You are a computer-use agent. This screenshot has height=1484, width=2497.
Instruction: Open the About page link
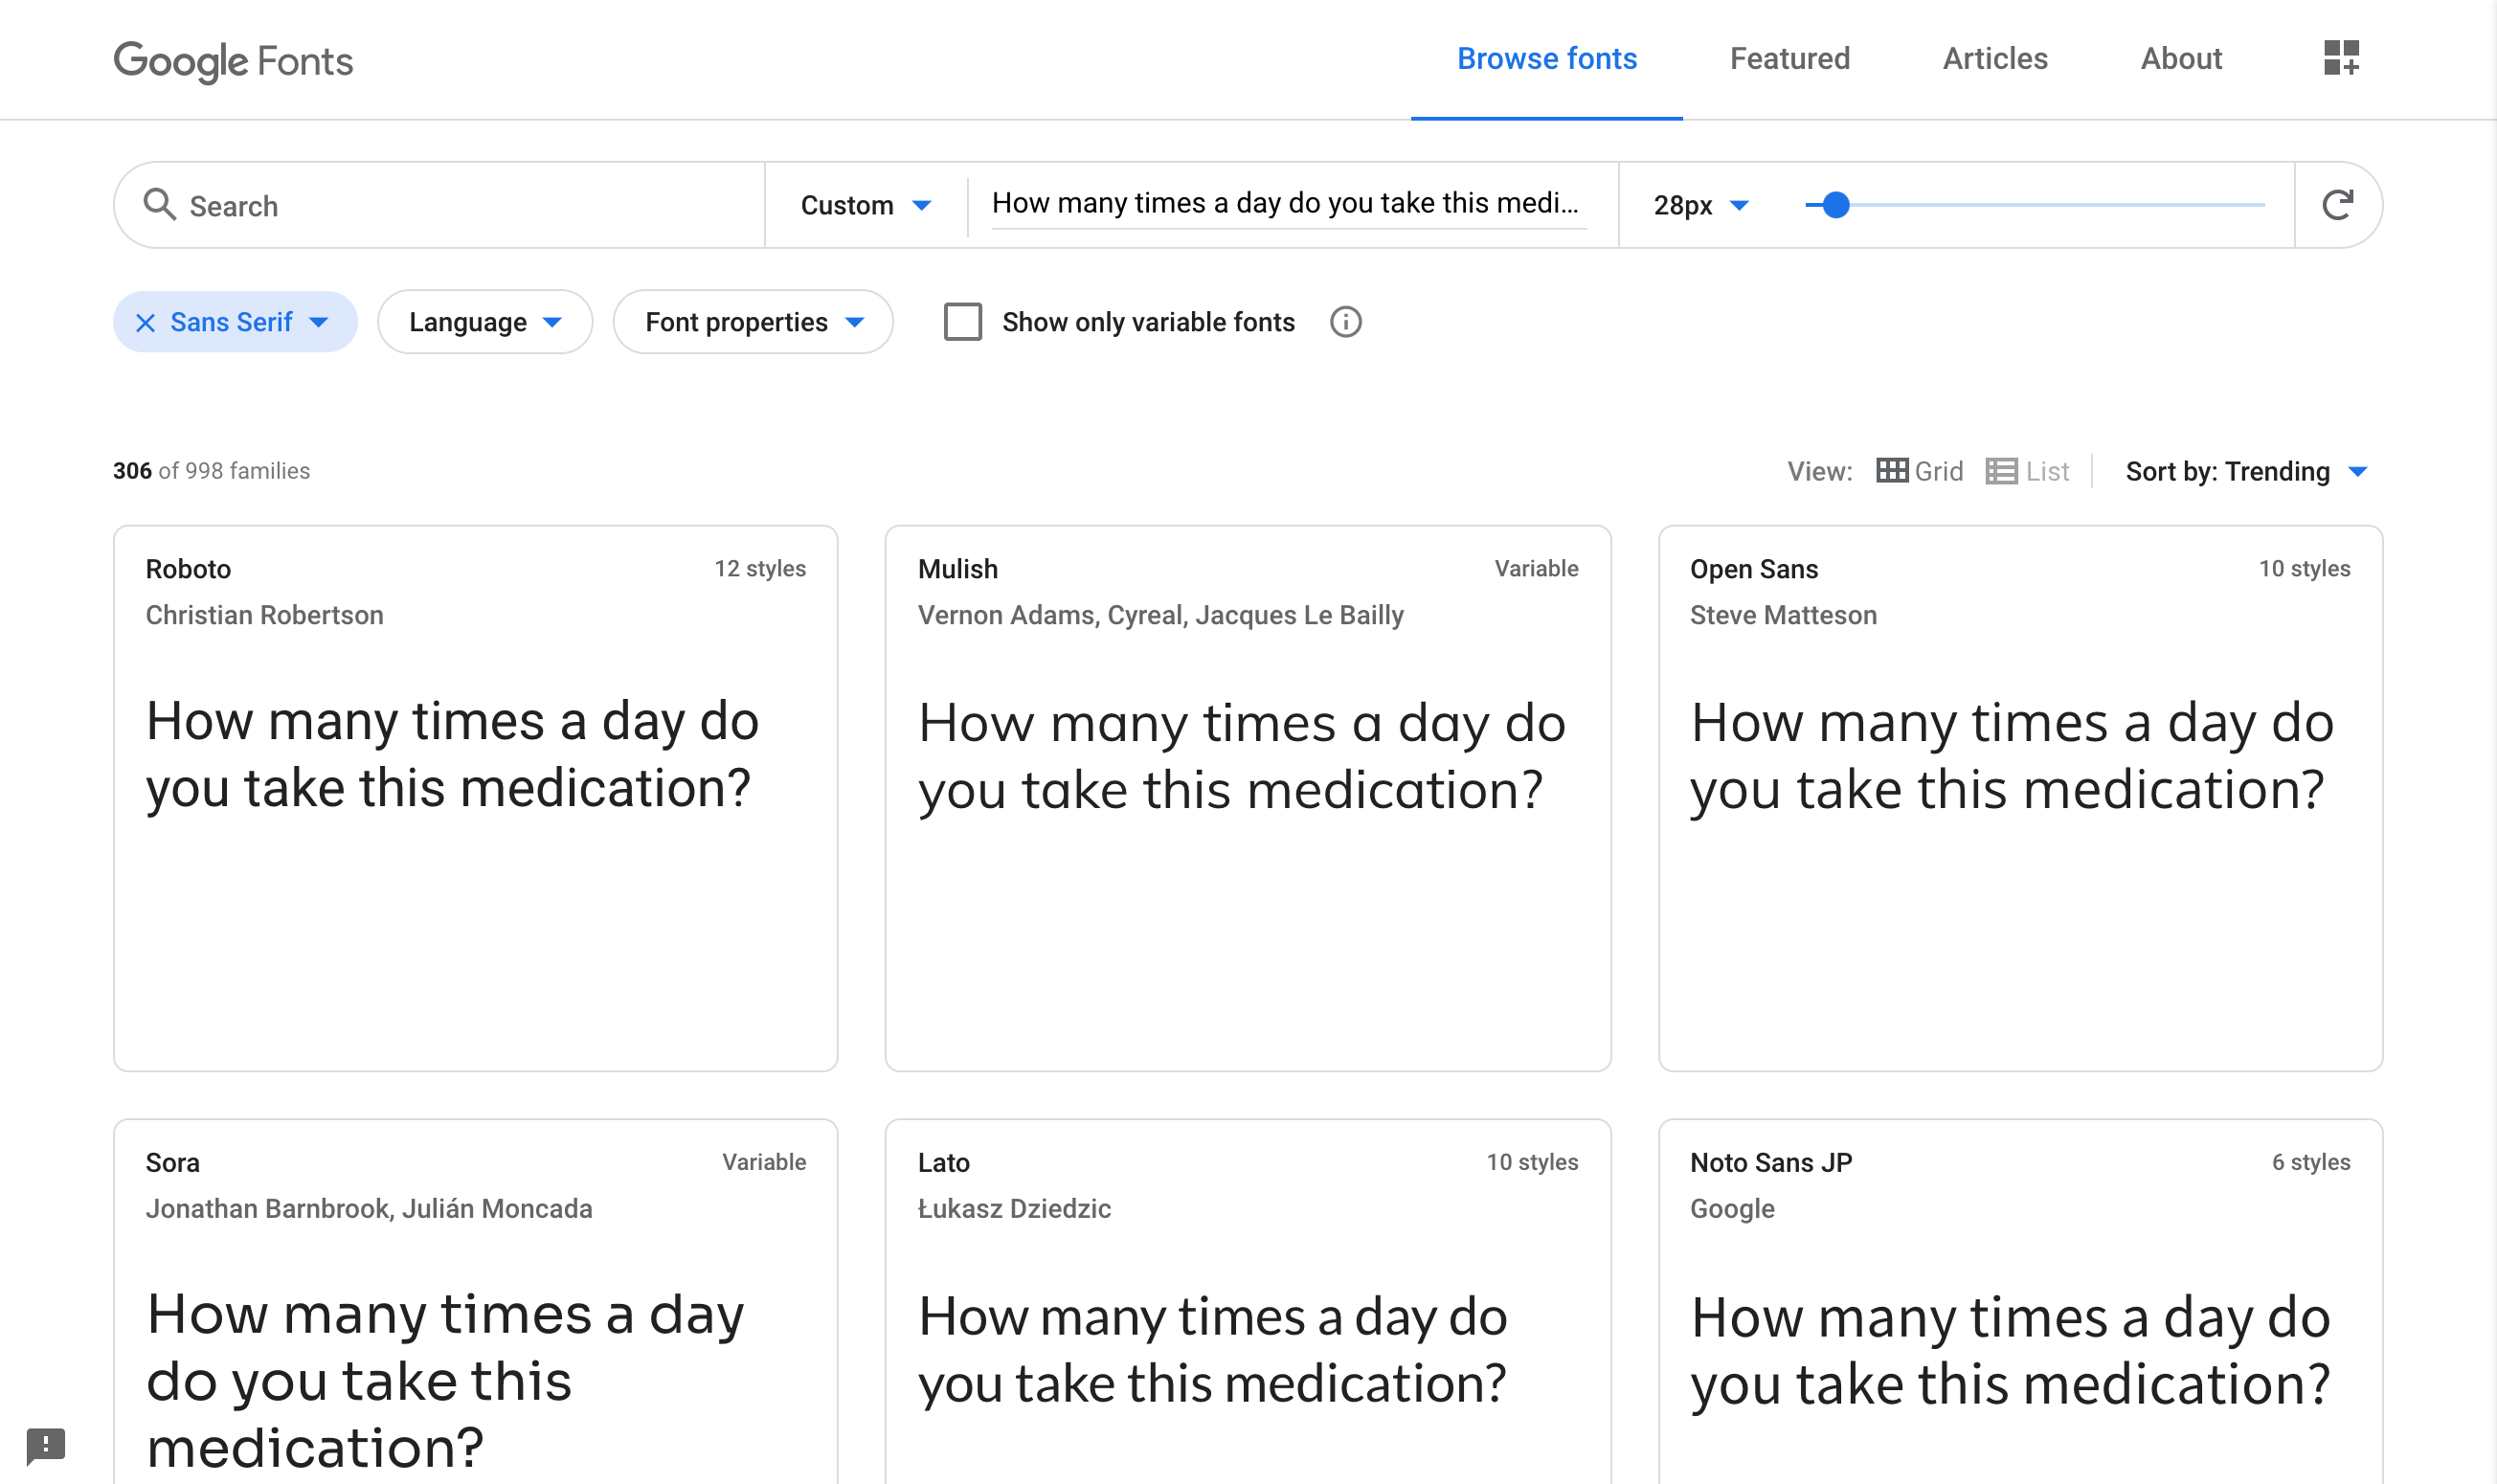[2180, 59]
